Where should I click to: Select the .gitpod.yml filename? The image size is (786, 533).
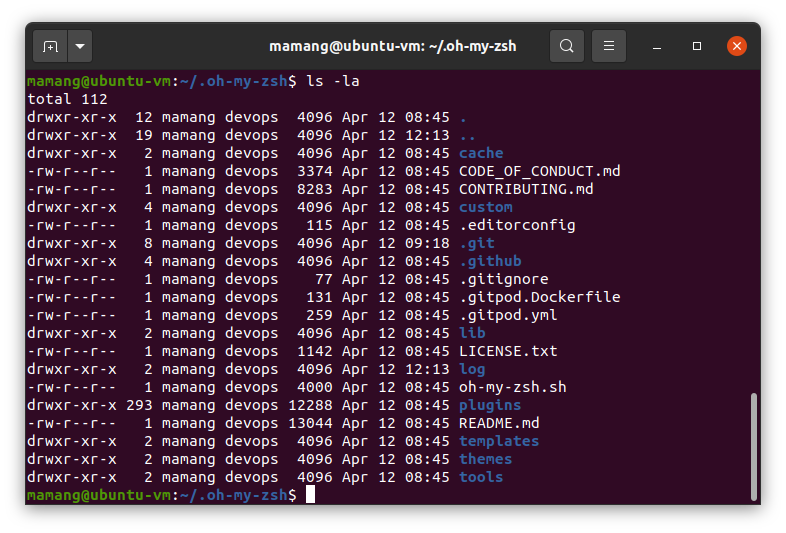click(508, 315)
